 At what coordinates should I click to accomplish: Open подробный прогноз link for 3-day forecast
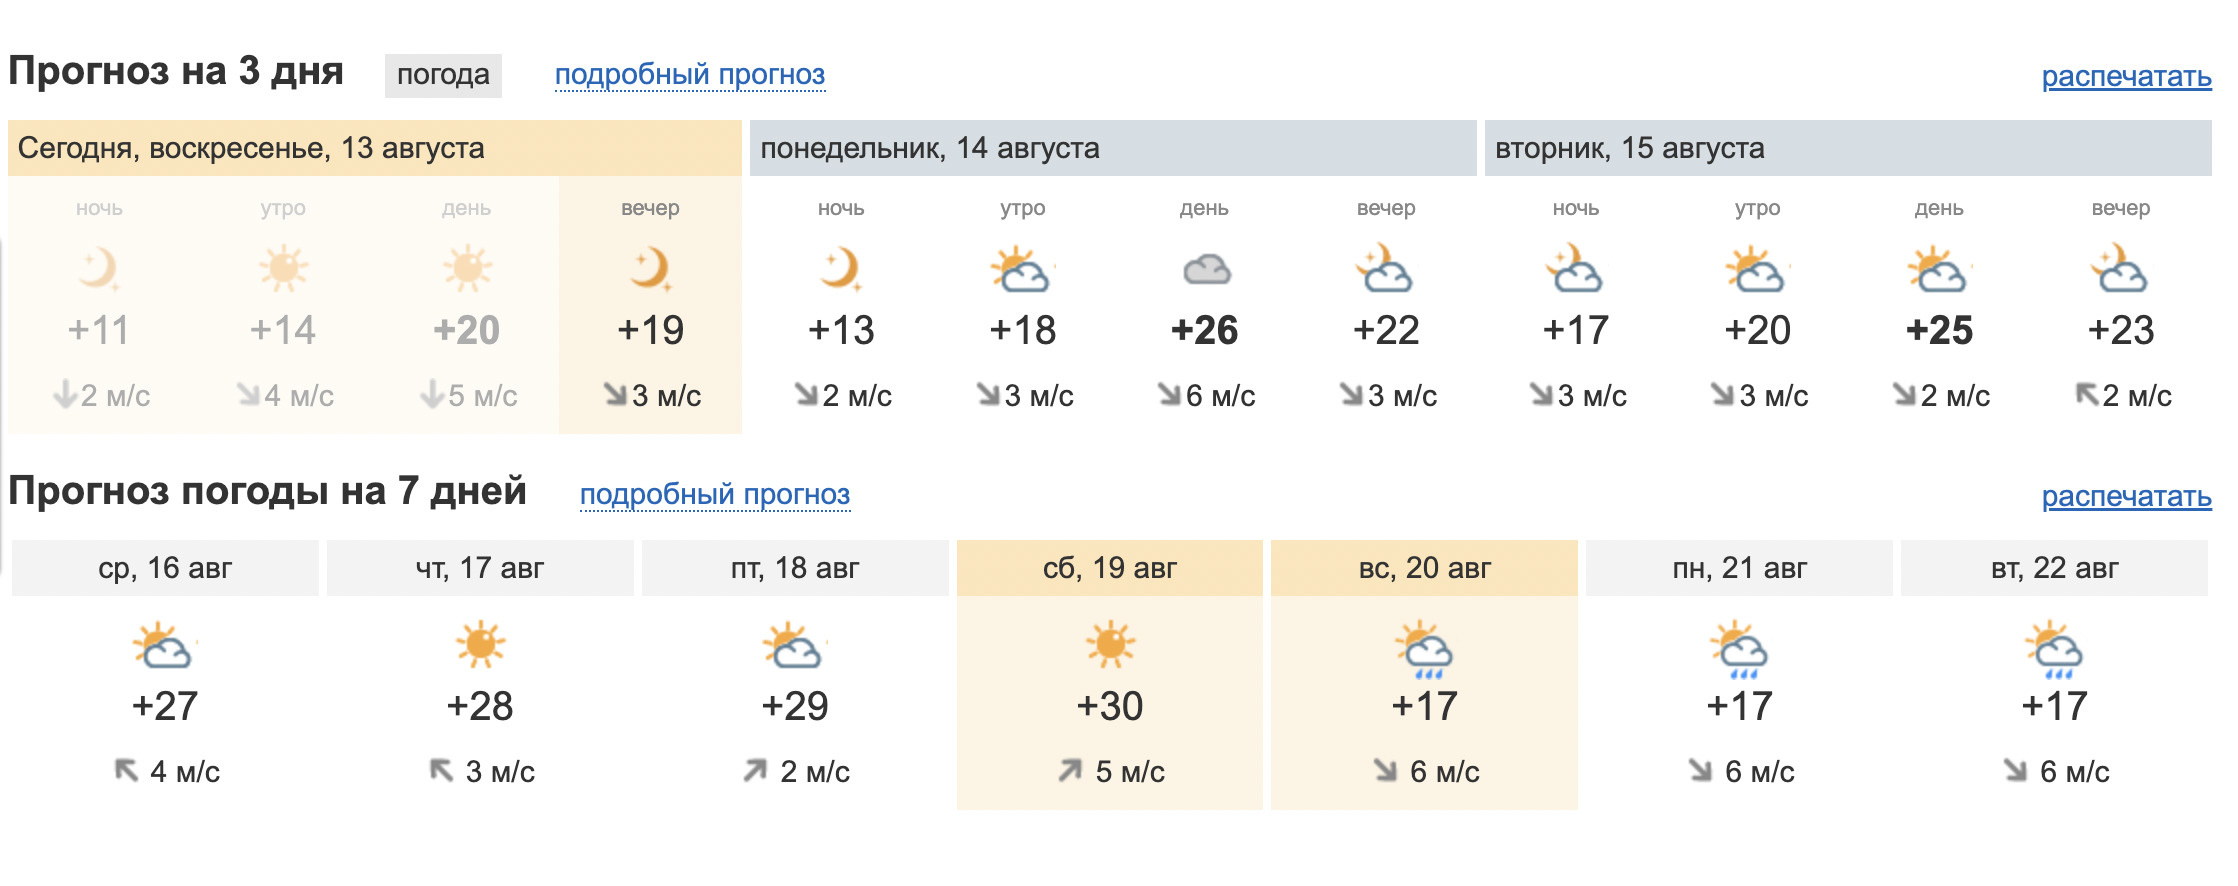pos(690,75)
